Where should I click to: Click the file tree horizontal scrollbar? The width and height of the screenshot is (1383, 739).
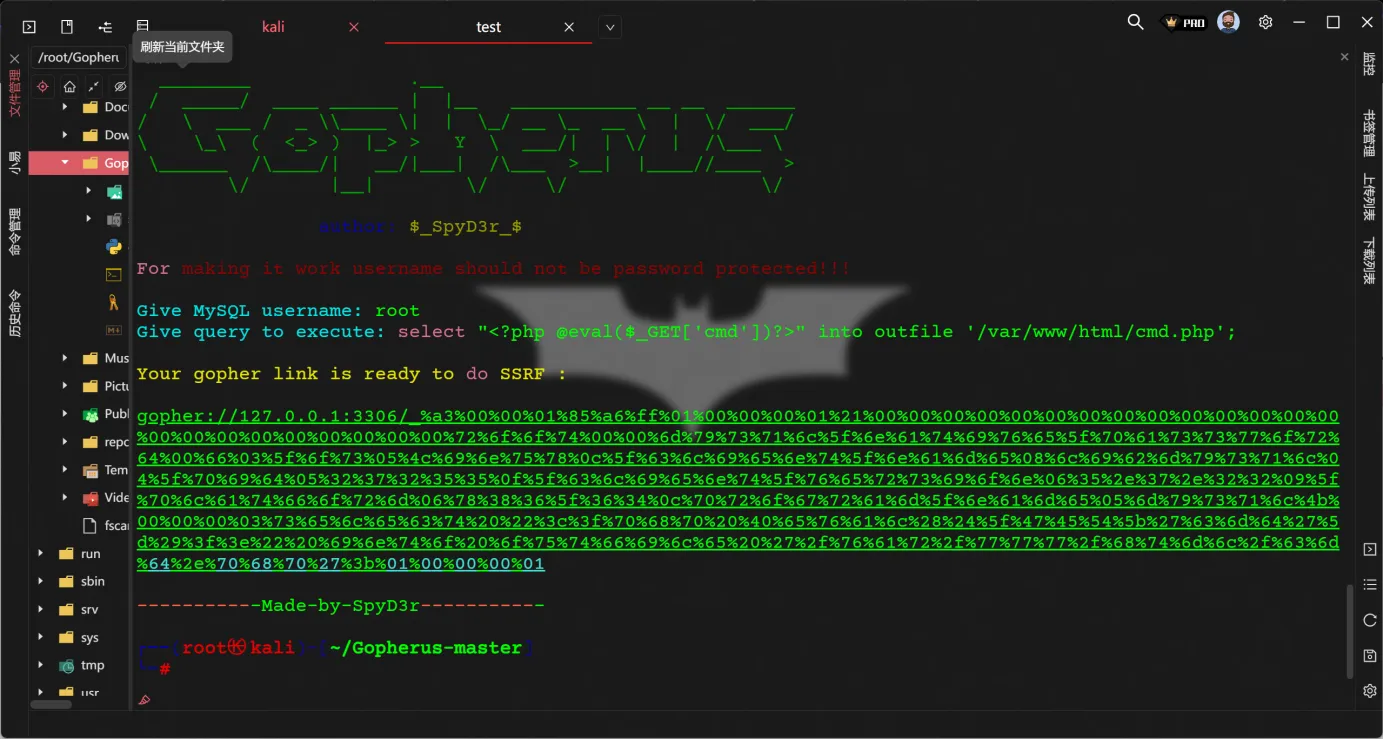(51, 704)
